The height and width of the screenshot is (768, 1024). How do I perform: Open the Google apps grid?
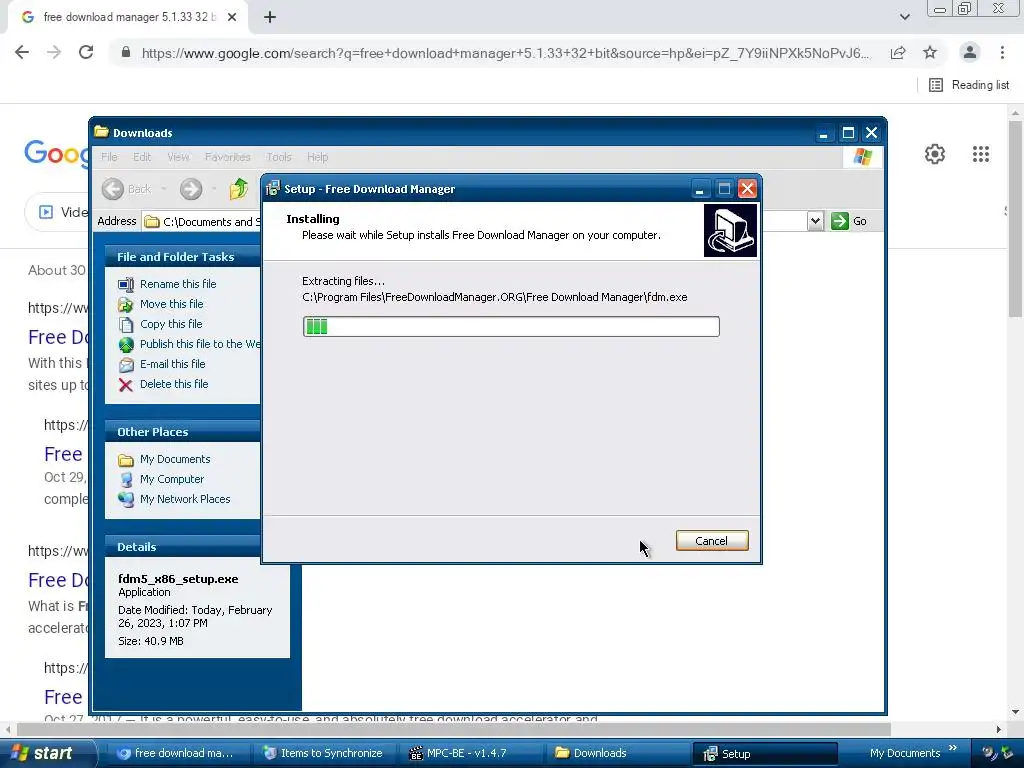(980, 154)
